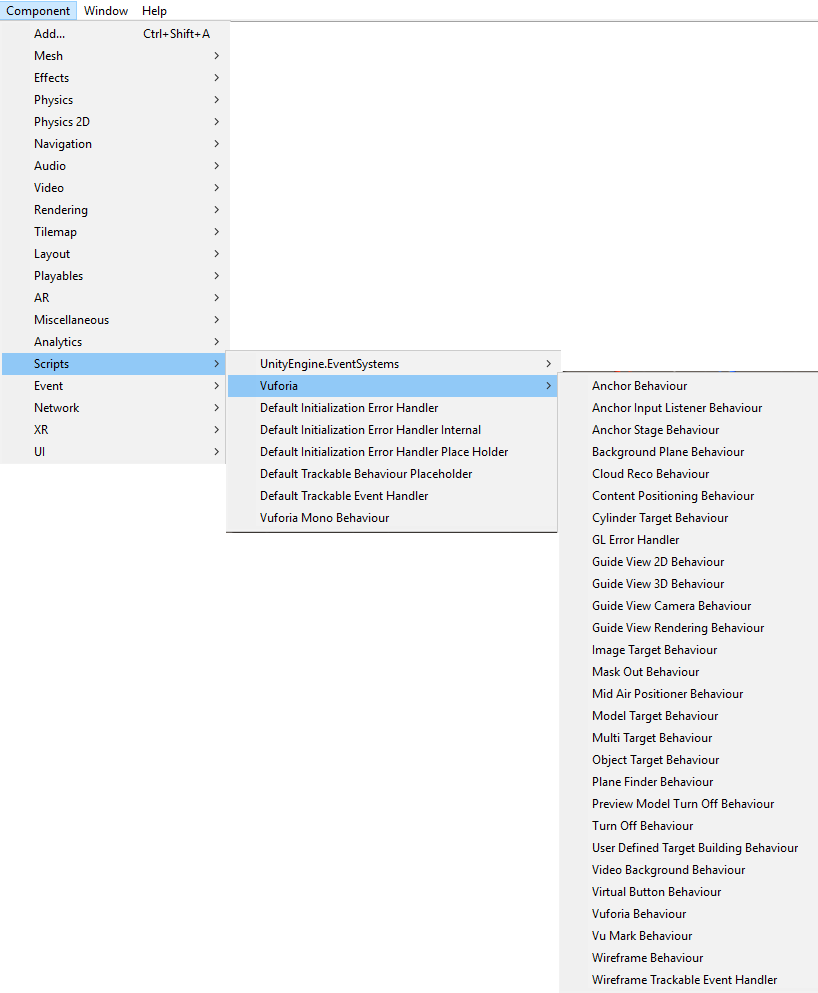This screenshot has height=993, width=818.
Task: Select Virtual Button Behaviour
Action: click(689, 892)
